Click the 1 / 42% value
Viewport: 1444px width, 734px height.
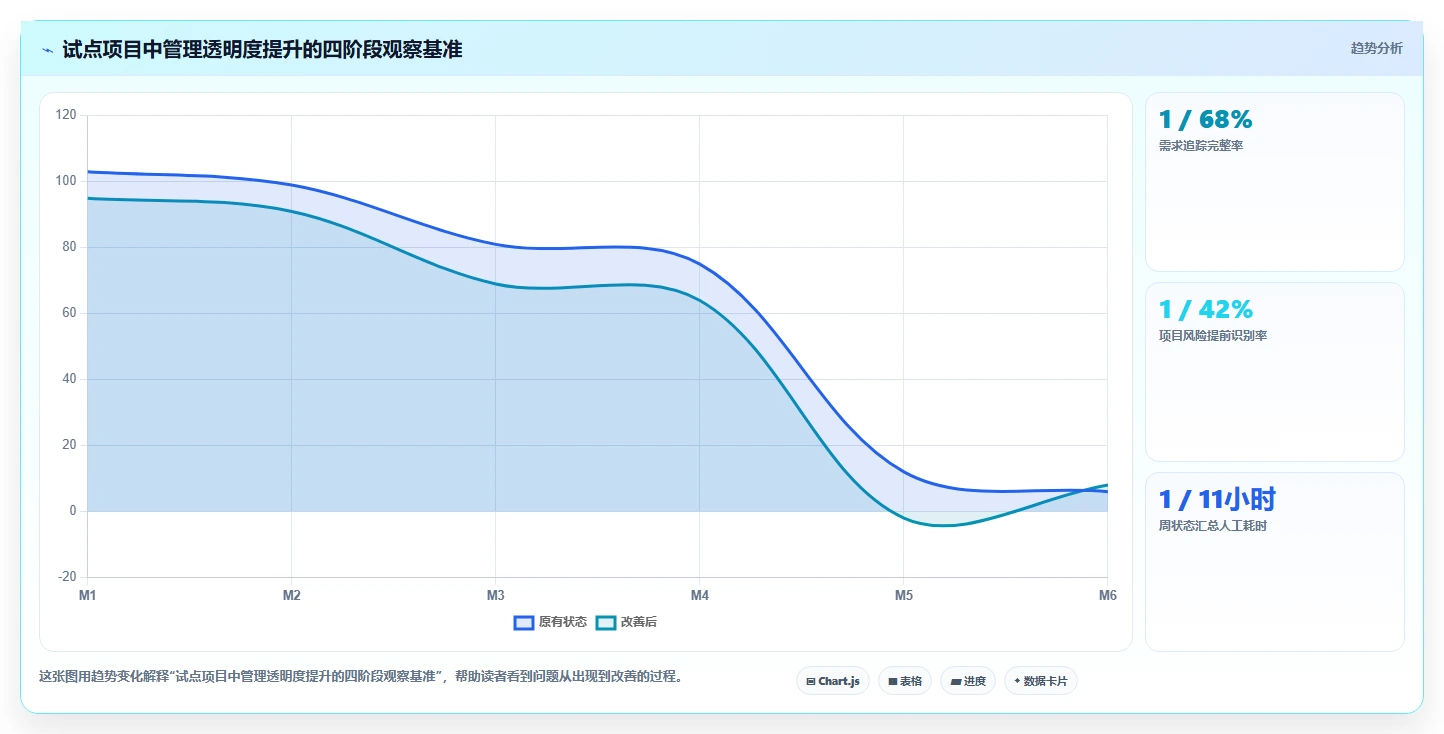(x=1205, y=310)
